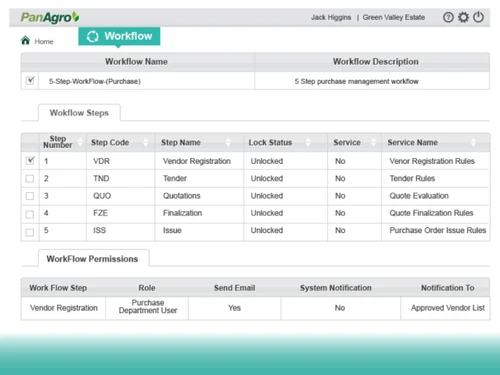Screen dimensions: 500x375
Task: Click Vendor Registration step name in steps table
Action: point(197,161)
